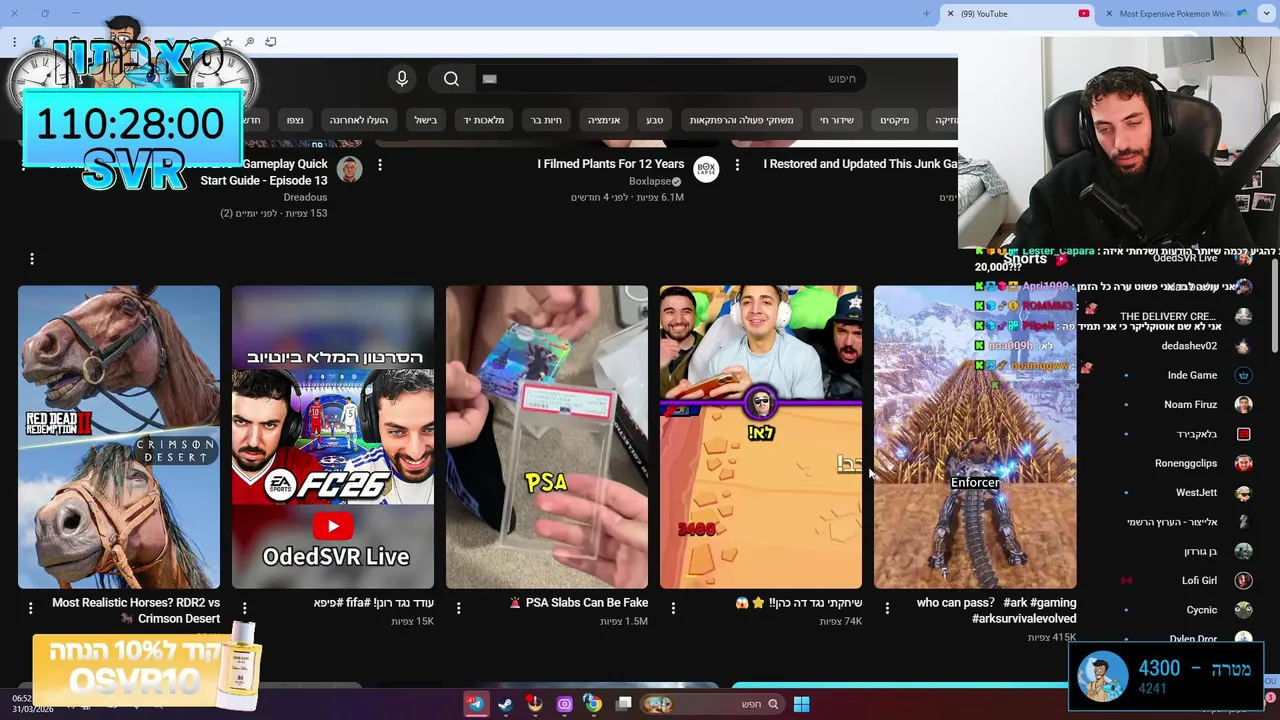Go to the Boxlapse channel name link

650,181
